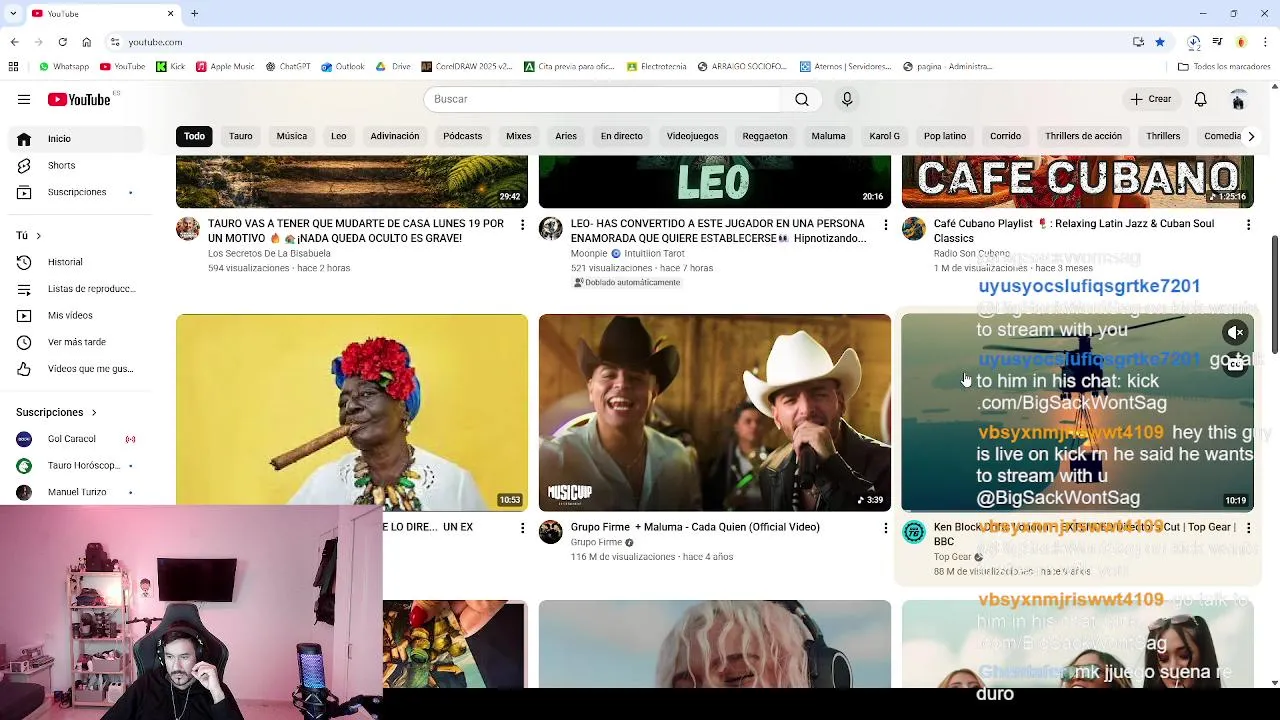The height and width of the screenshot is (720, 1280).
Task: Open the Whatsapp bookmark
Action: coord(64,67)
